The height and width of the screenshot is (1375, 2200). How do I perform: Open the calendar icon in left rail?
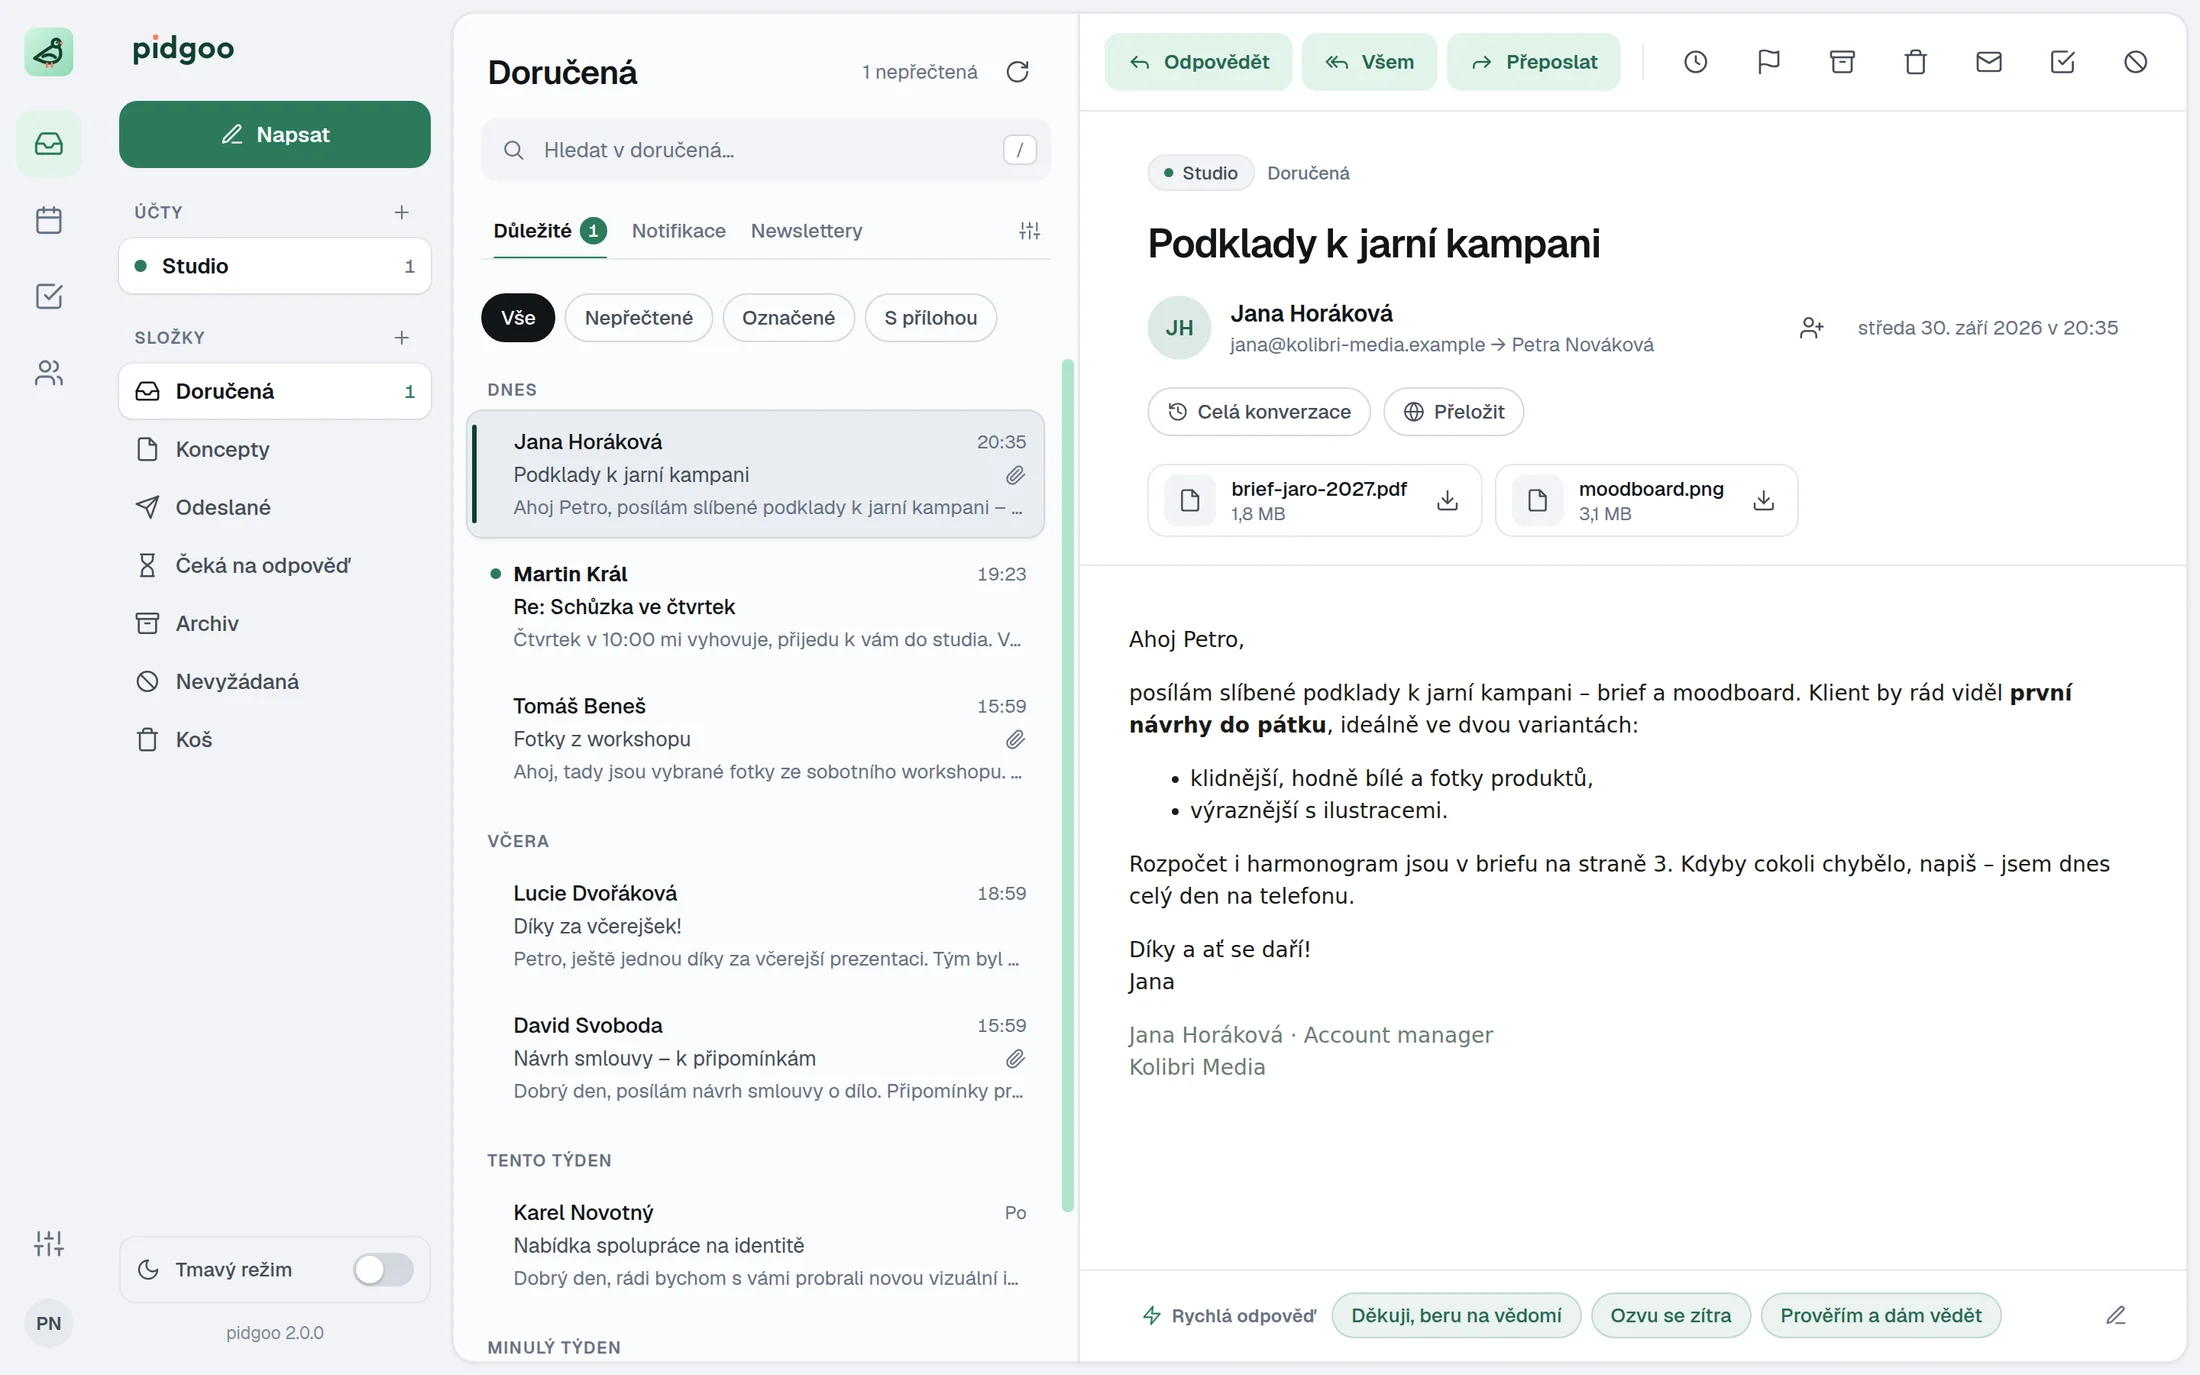pos(49,220)
